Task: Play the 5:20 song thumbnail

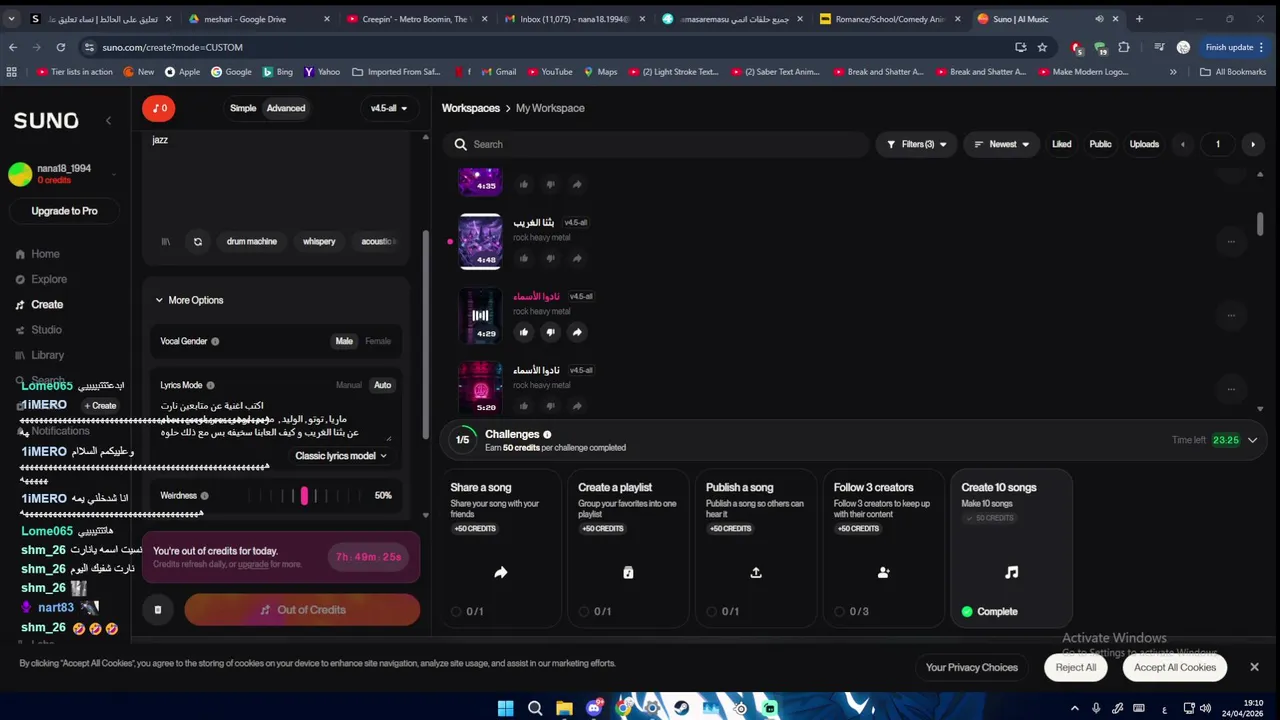Action: coord(480,389)
